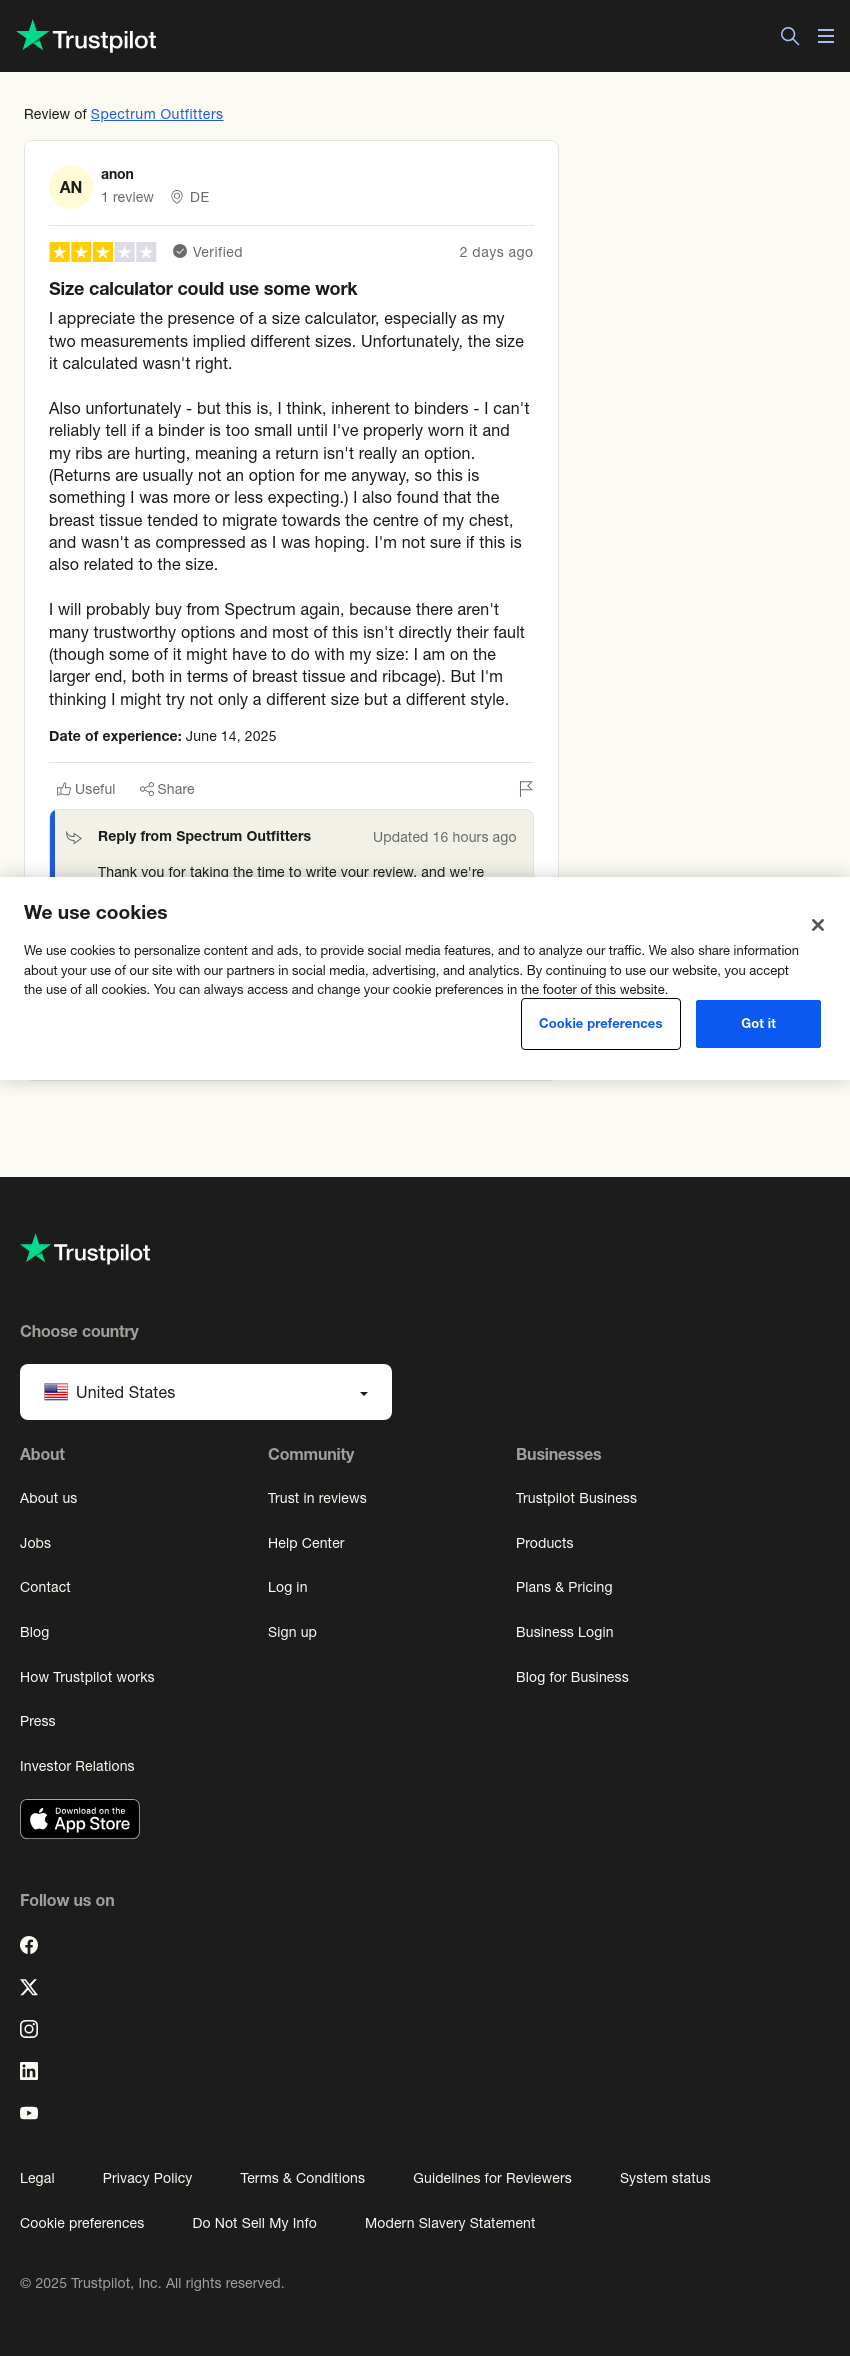
Task: Open the search icon in header
Action: click(790, 36)
